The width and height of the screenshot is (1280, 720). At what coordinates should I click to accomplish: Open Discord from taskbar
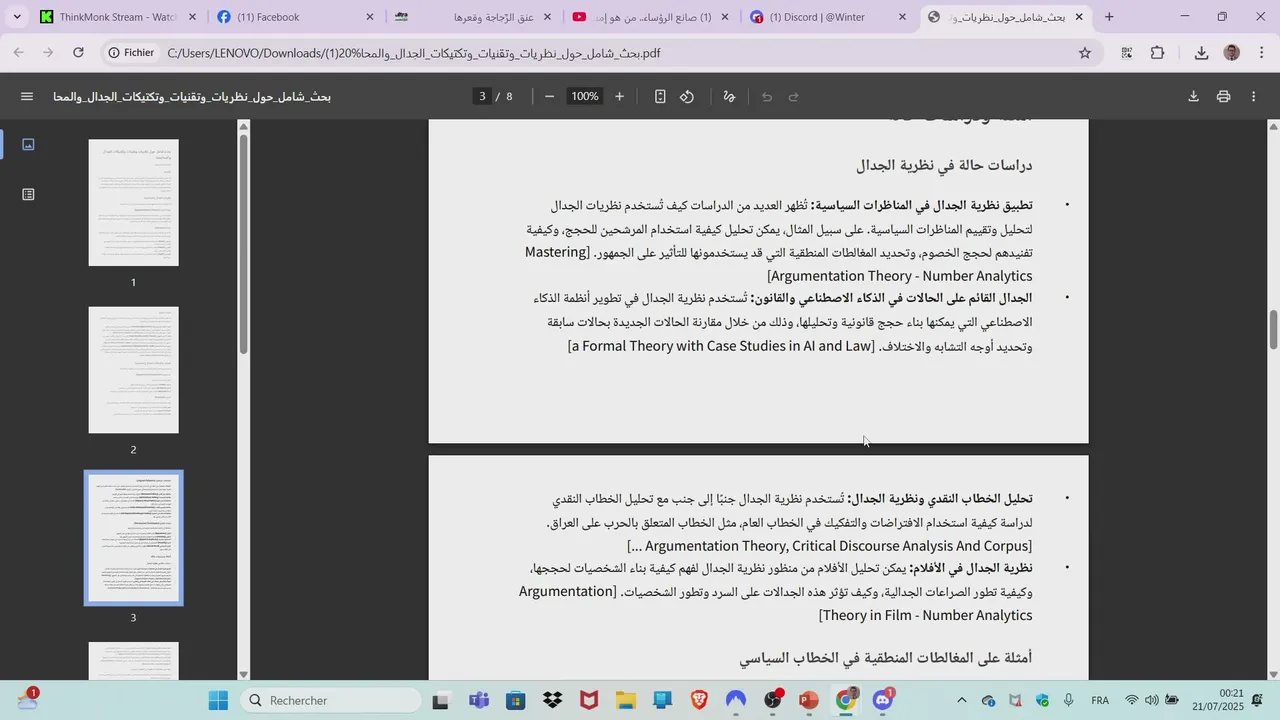pyautogui.click(x=883, y=701)
